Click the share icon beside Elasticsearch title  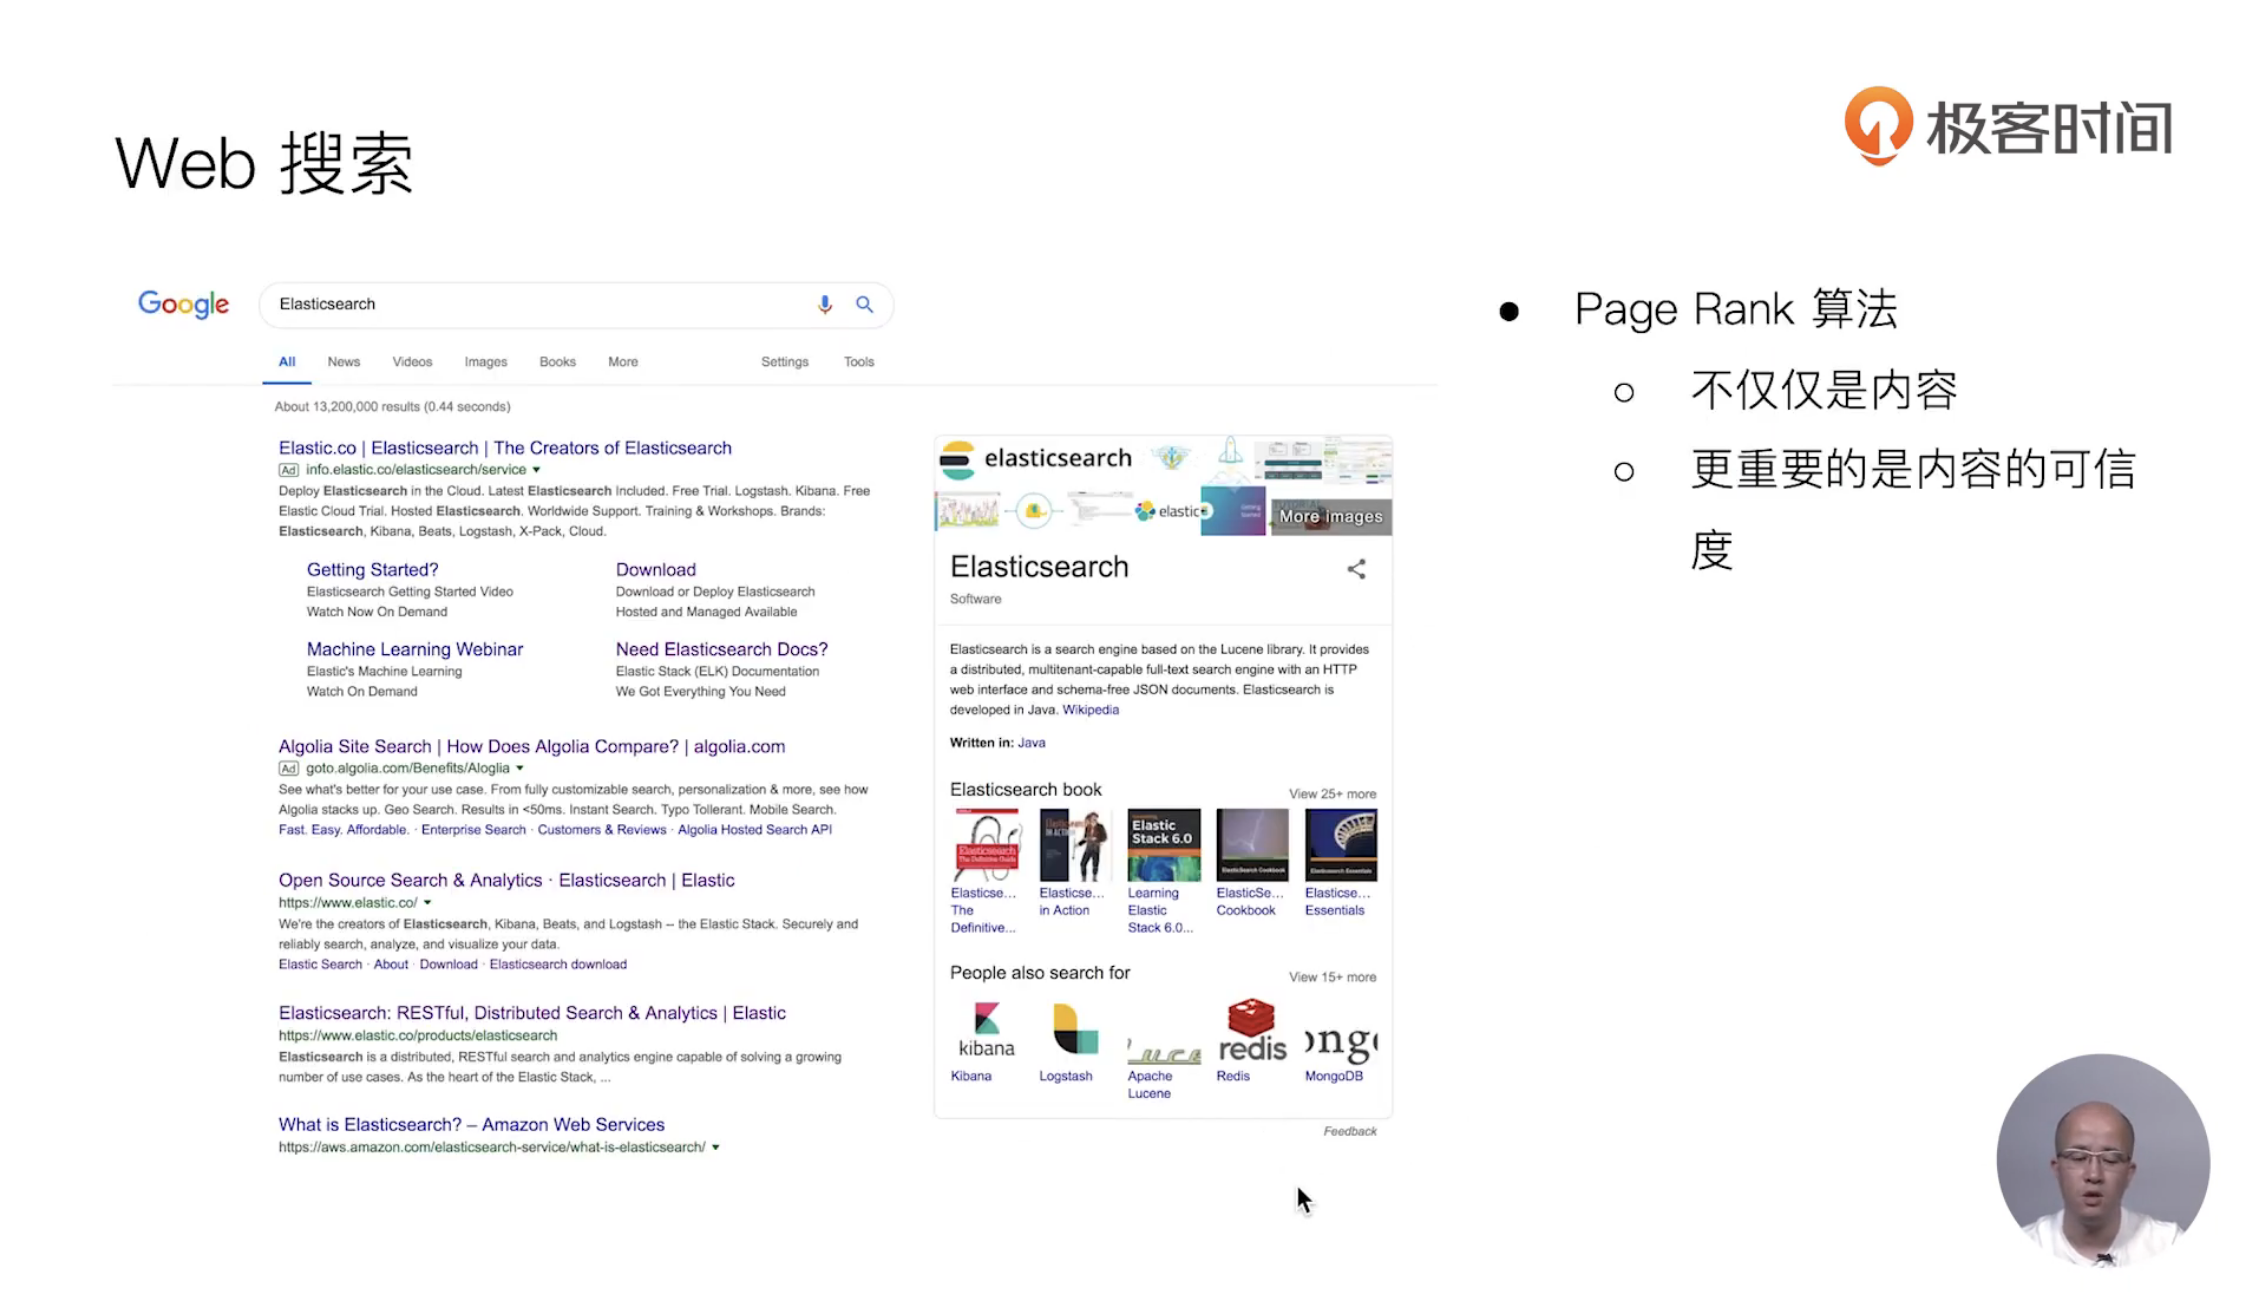pos(1356,569)
